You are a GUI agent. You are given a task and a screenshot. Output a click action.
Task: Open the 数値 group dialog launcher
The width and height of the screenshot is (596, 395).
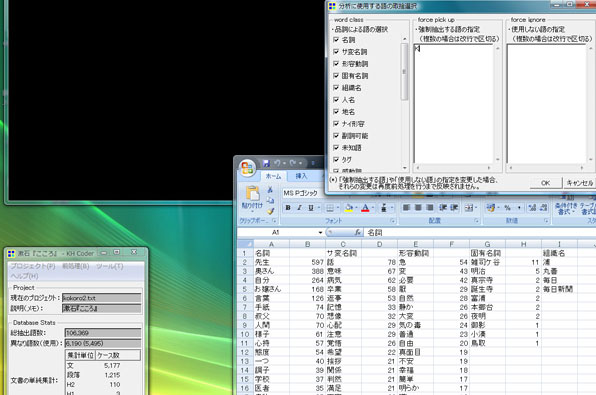point(546,221)
